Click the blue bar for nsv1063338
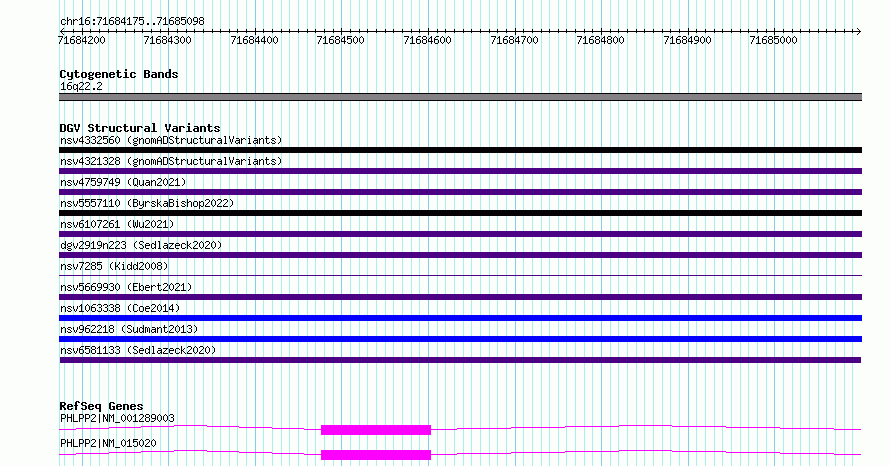890x466 pixels. tap(460, 318)
